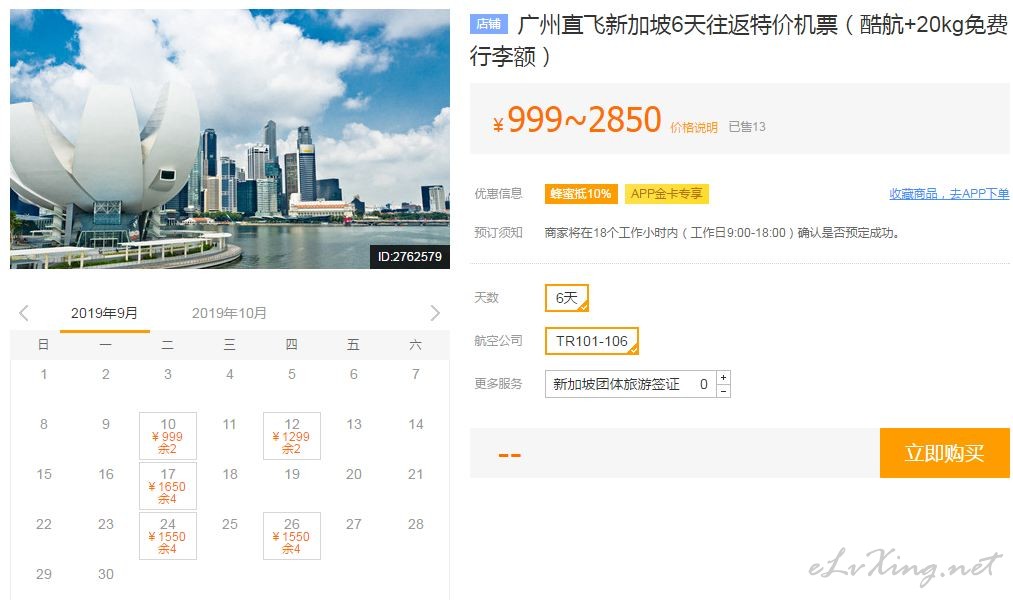Select September 17 priced ¥1650

pos(168,486)
